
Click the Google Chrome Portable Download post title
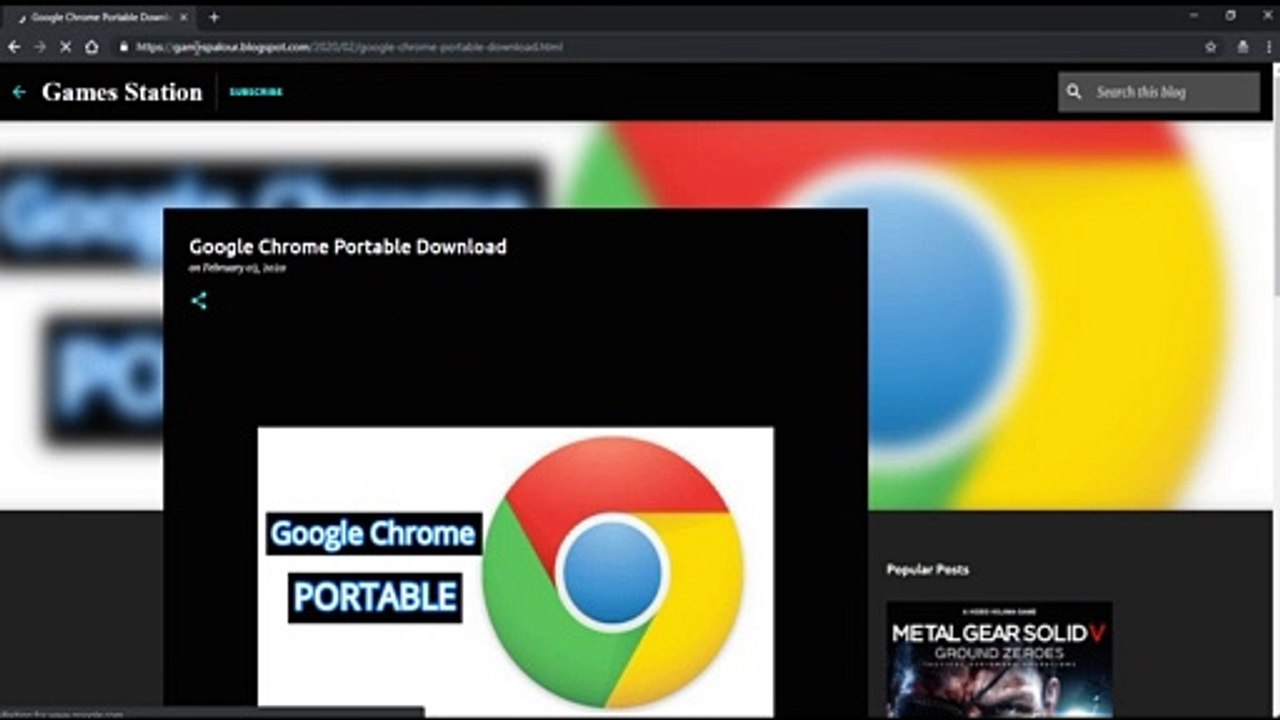pos(348,247)
